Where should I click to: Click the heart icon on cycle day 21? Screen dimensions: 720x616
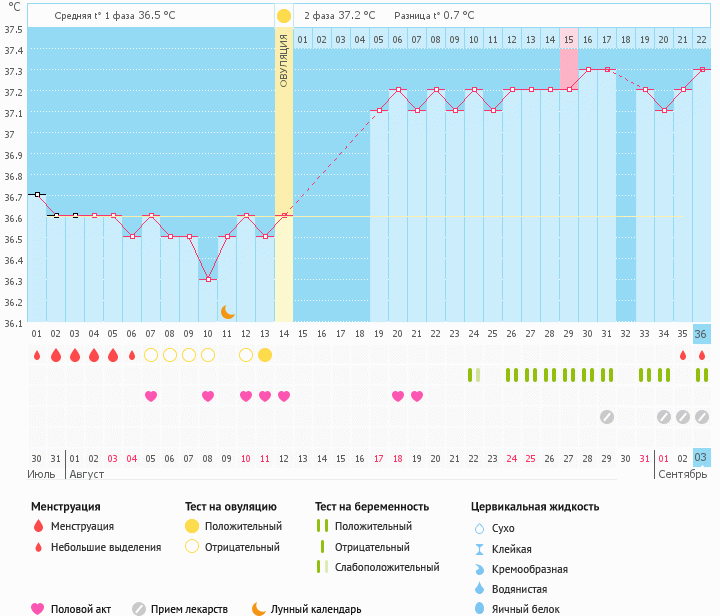click(417, 396)
